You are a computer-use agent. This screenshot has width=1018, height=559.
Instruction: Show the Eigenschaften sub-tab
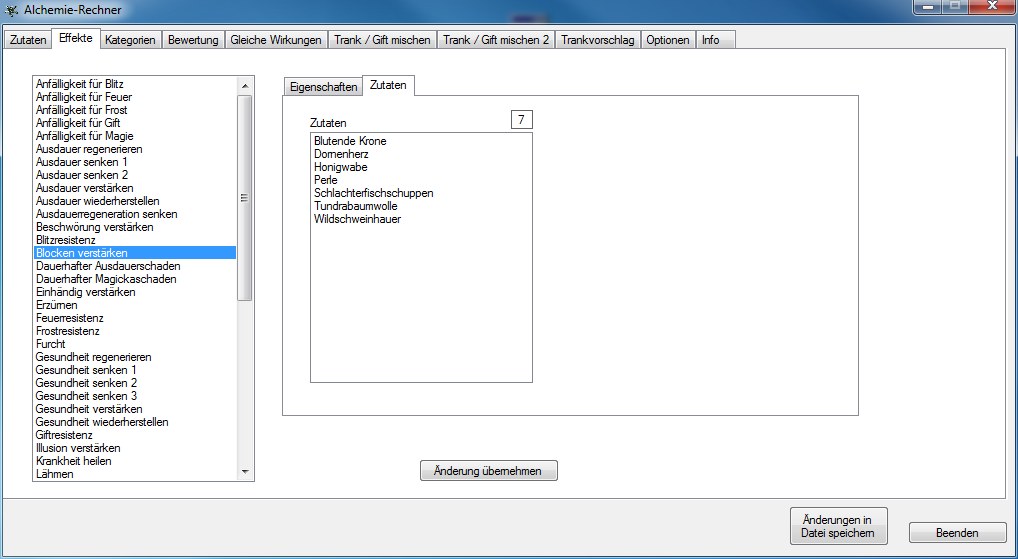point(323,87)
